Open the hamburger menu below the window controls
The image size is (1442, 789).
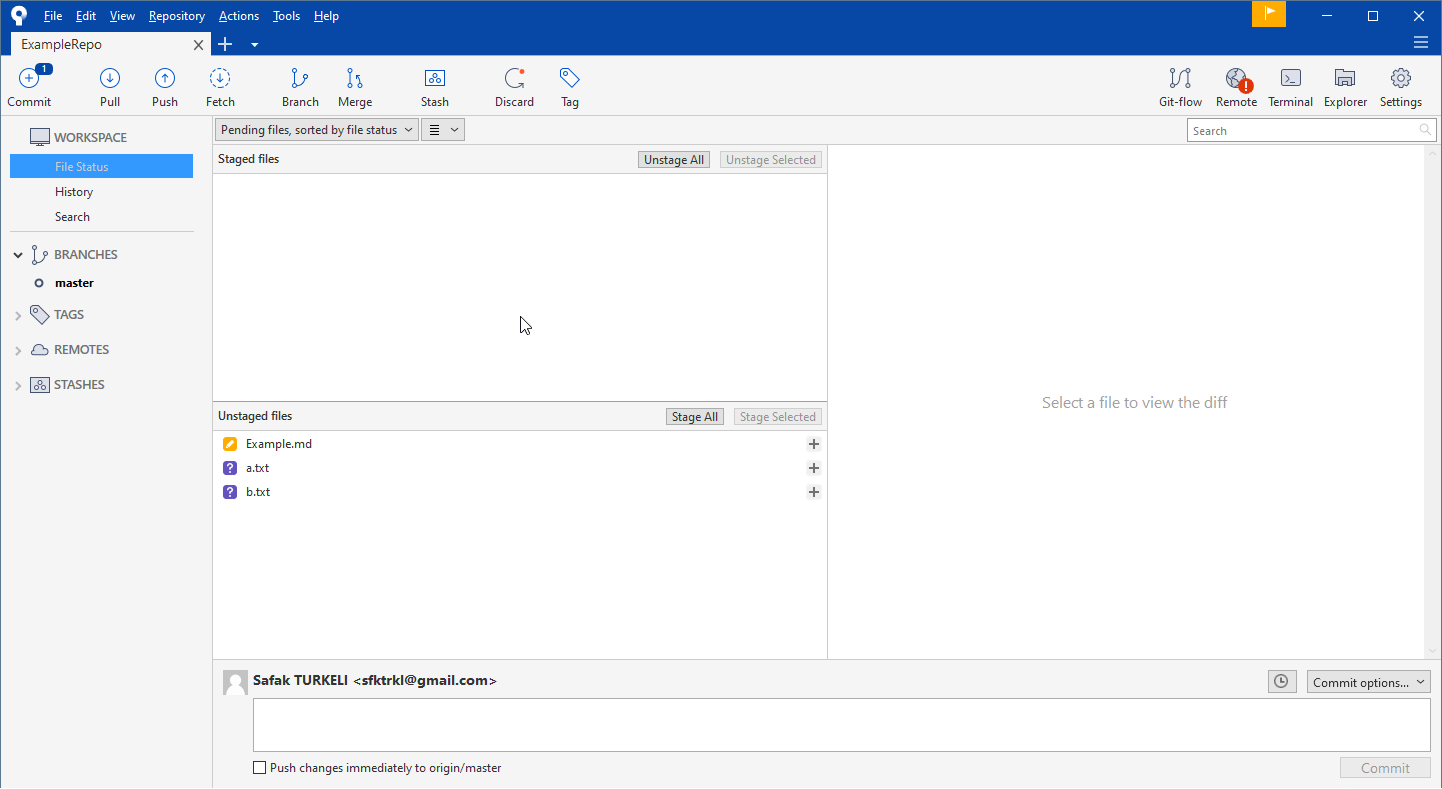pyautogui.click(x=1421, y=43)
